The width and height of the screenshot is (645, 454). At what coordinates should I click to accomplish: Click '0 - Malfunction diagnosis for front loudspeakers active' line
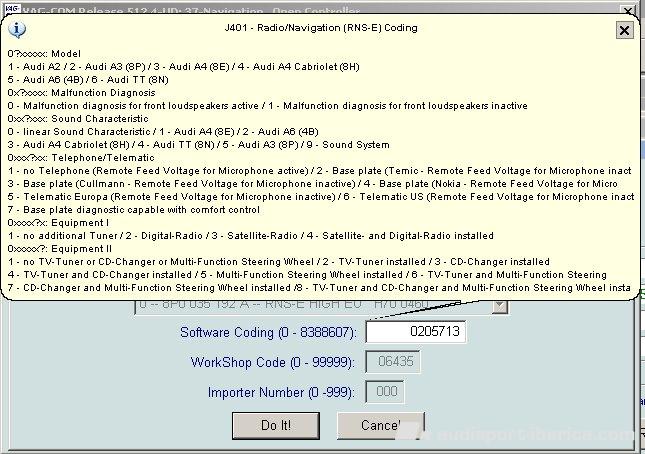click(267, 106)
